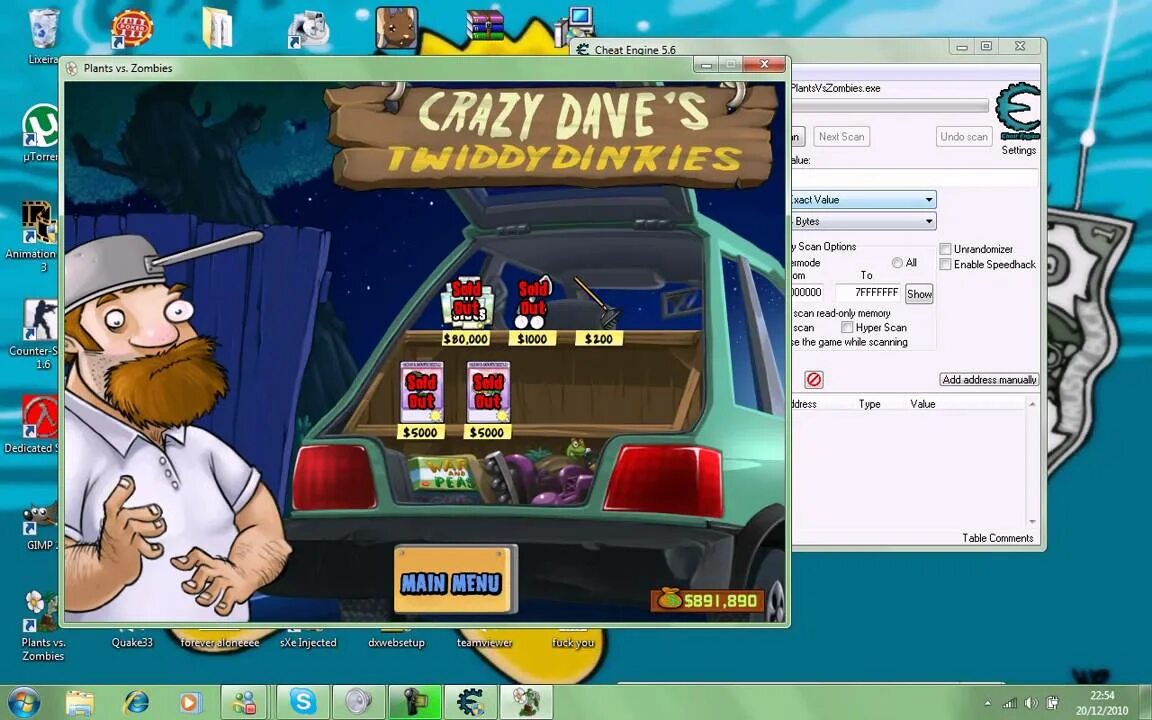Screen dimensions: 1152x720
Task: Click the network icon in system tray
Action: (1010, 703)
